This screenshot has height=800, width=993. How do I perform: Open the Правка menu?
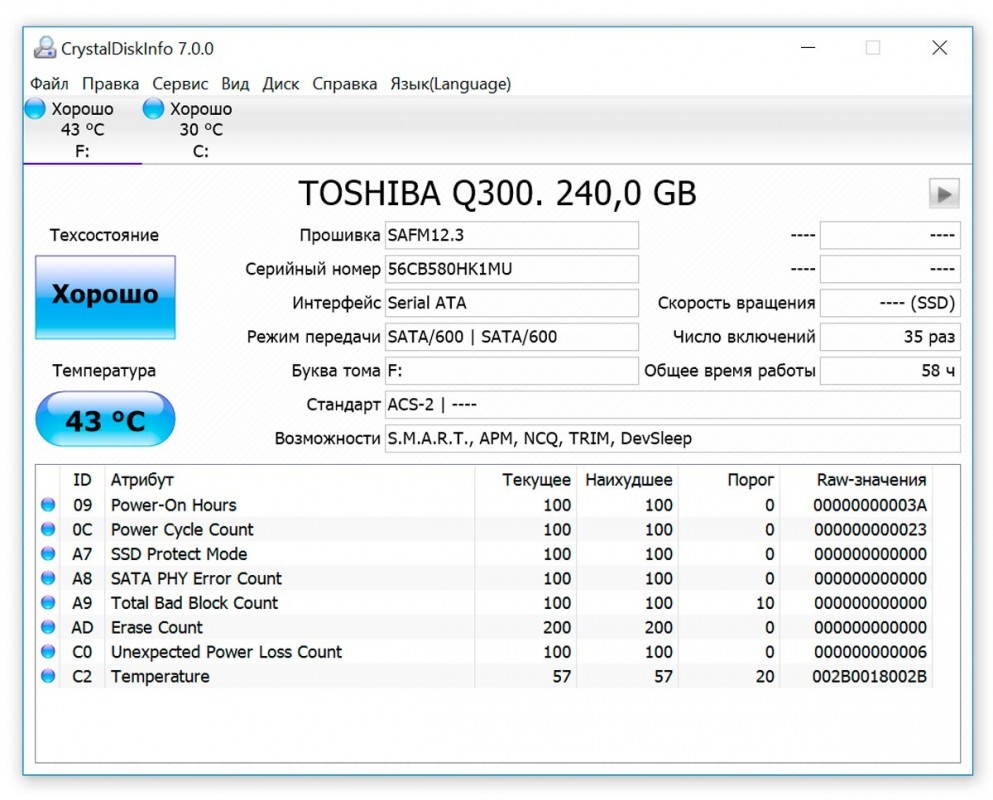[x=110, y=84]
